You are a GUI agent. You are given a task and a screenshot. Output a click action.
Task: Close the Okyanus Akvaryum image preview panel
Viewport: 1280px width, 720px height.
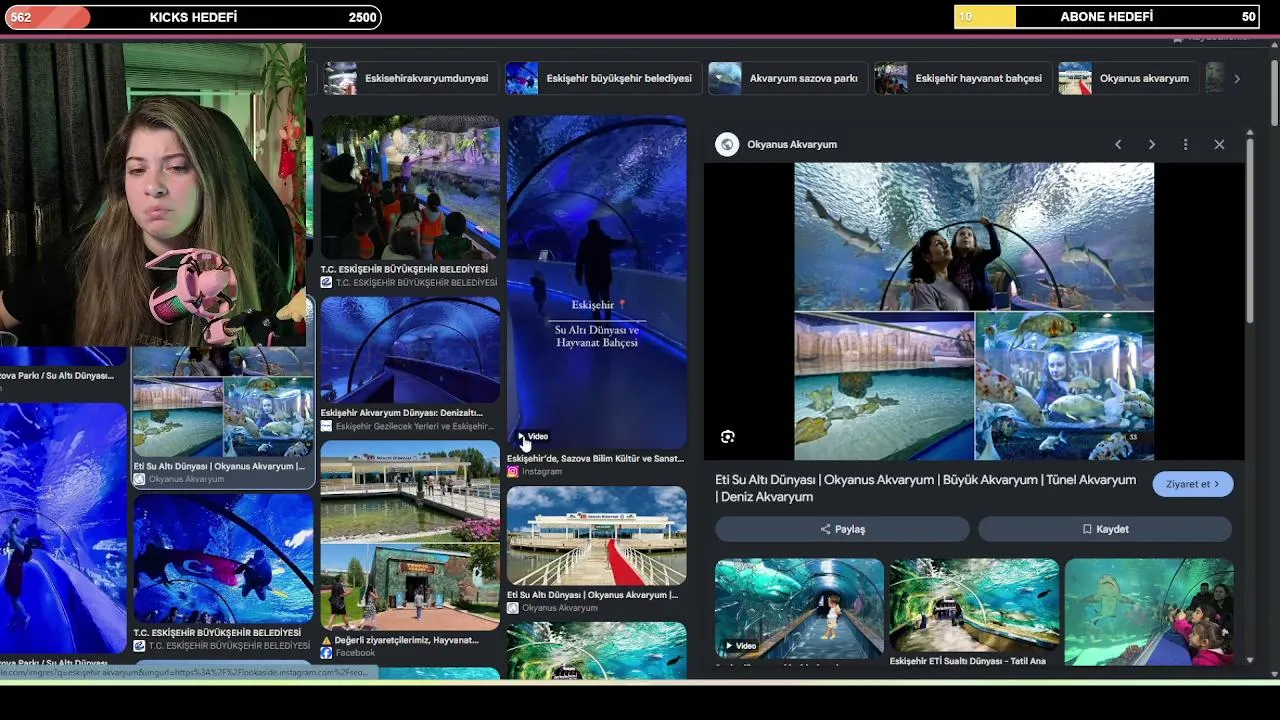(x=1219, y=144)
